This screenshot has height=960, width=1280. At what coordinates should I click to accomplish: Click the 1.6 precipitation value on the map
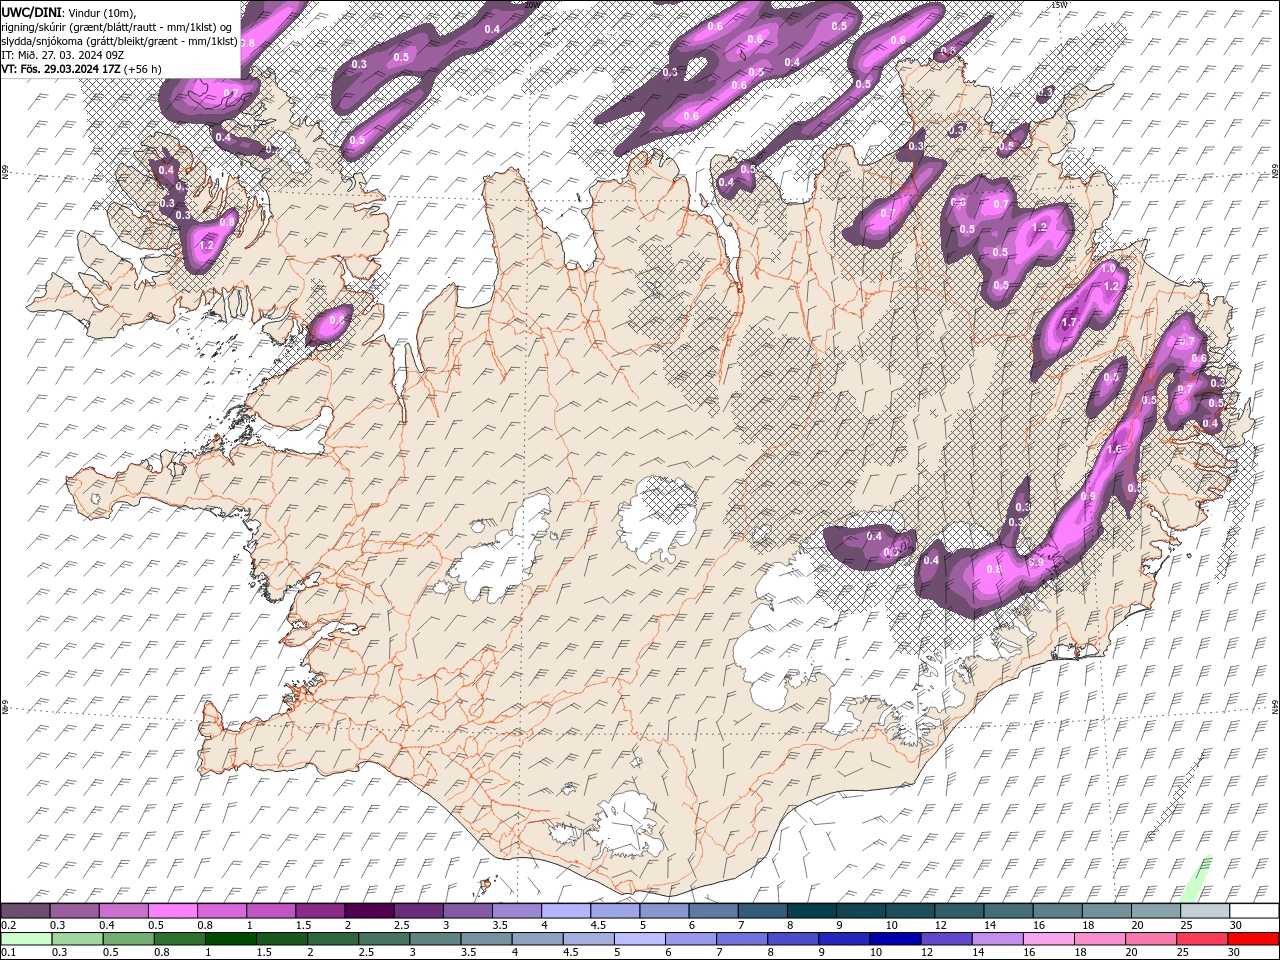tap(1114, 450)
